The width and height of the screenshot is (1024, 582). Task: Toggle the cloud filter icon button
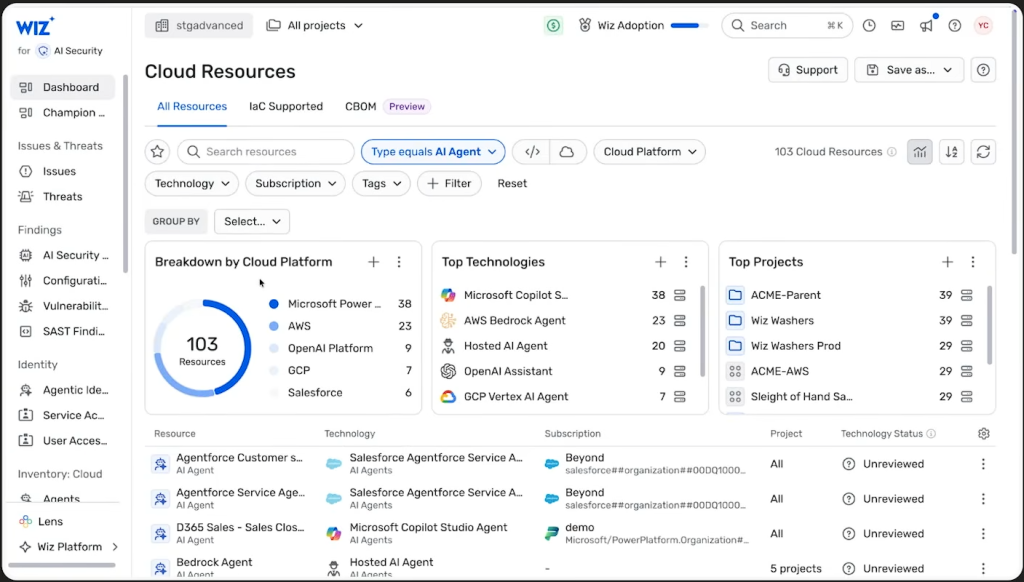coord(567,152)
